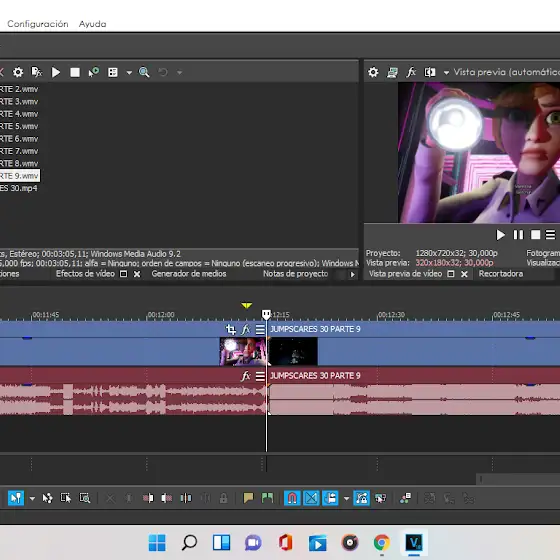The image size is (560, 560).
Task: Start preview of selected media file
Action: (56, 72)
